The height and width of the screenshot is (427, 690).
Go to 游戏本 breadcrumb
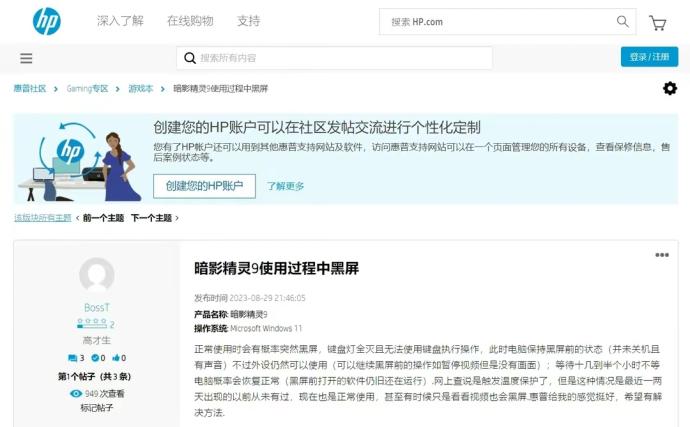click(x=140, y=88)
